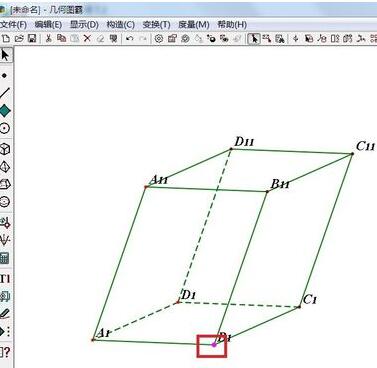Select the Point tool in sidebar

pos(4,76)
